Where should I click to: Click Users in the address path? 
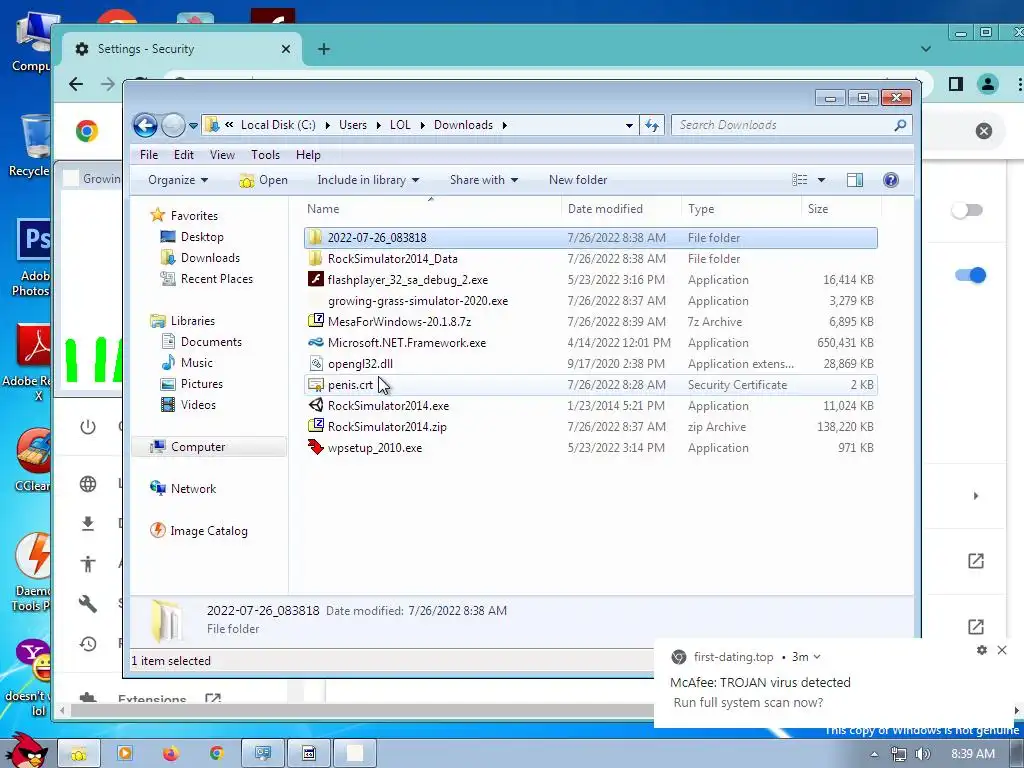(x=353, y=125)
